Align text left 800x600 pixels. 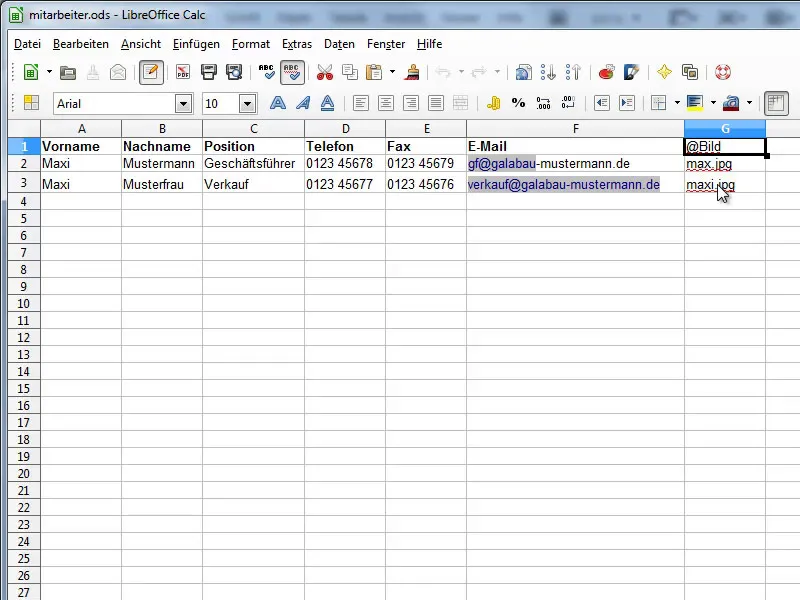(361, 104)
